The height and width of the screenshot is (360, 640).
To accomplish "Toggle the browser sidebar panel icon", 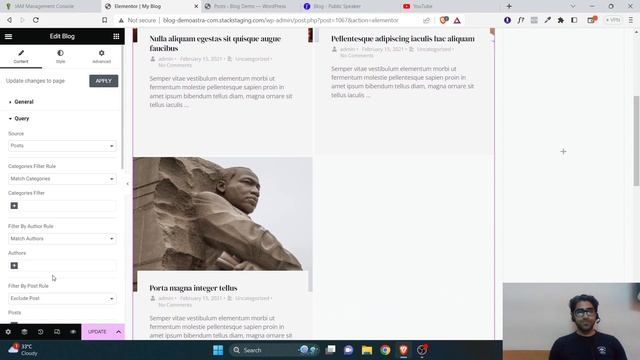I will click(x=574, y=20).
